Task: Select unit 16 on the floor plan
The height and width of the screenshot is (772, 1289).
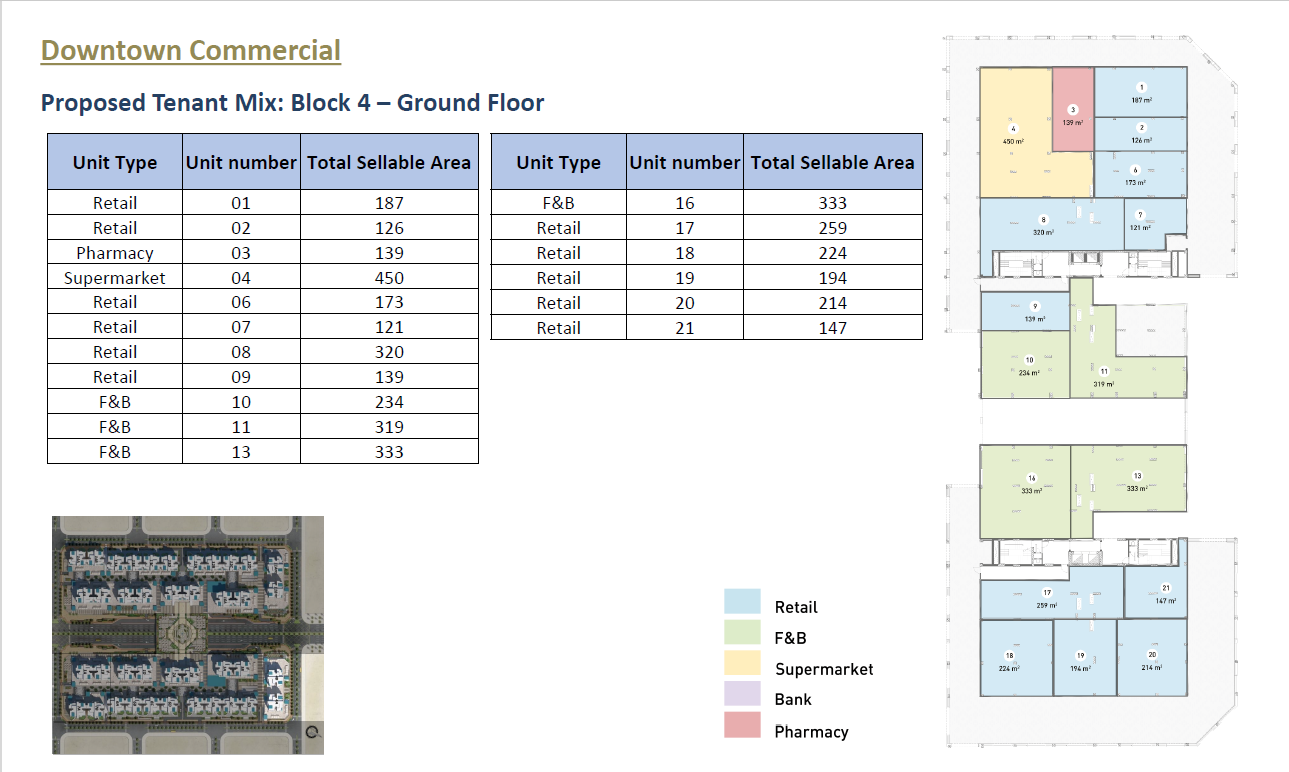Action: 1025,491
